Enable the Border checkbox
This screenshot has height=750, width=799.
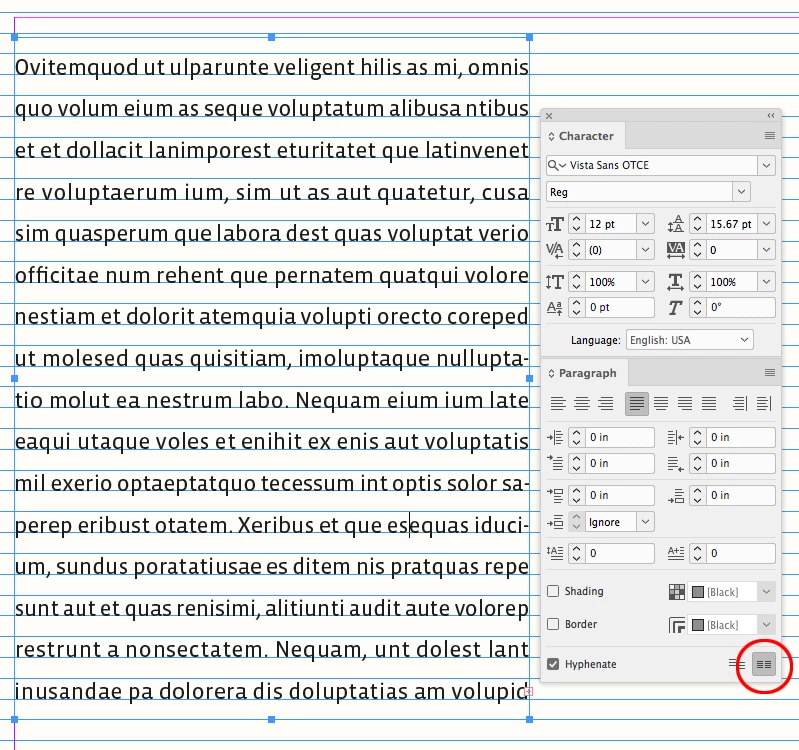[553, 624]
